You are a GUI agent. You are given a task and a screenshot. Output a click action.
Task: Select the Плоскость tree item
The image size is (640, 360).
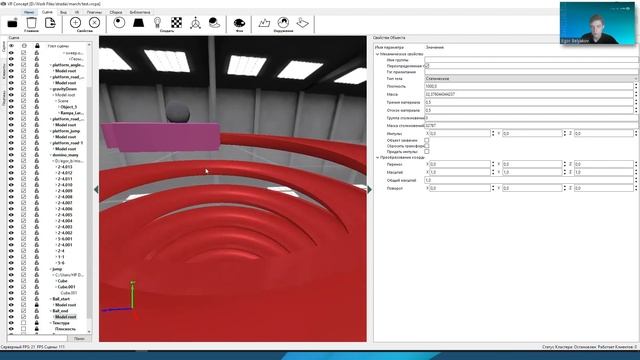pos(66,329)
